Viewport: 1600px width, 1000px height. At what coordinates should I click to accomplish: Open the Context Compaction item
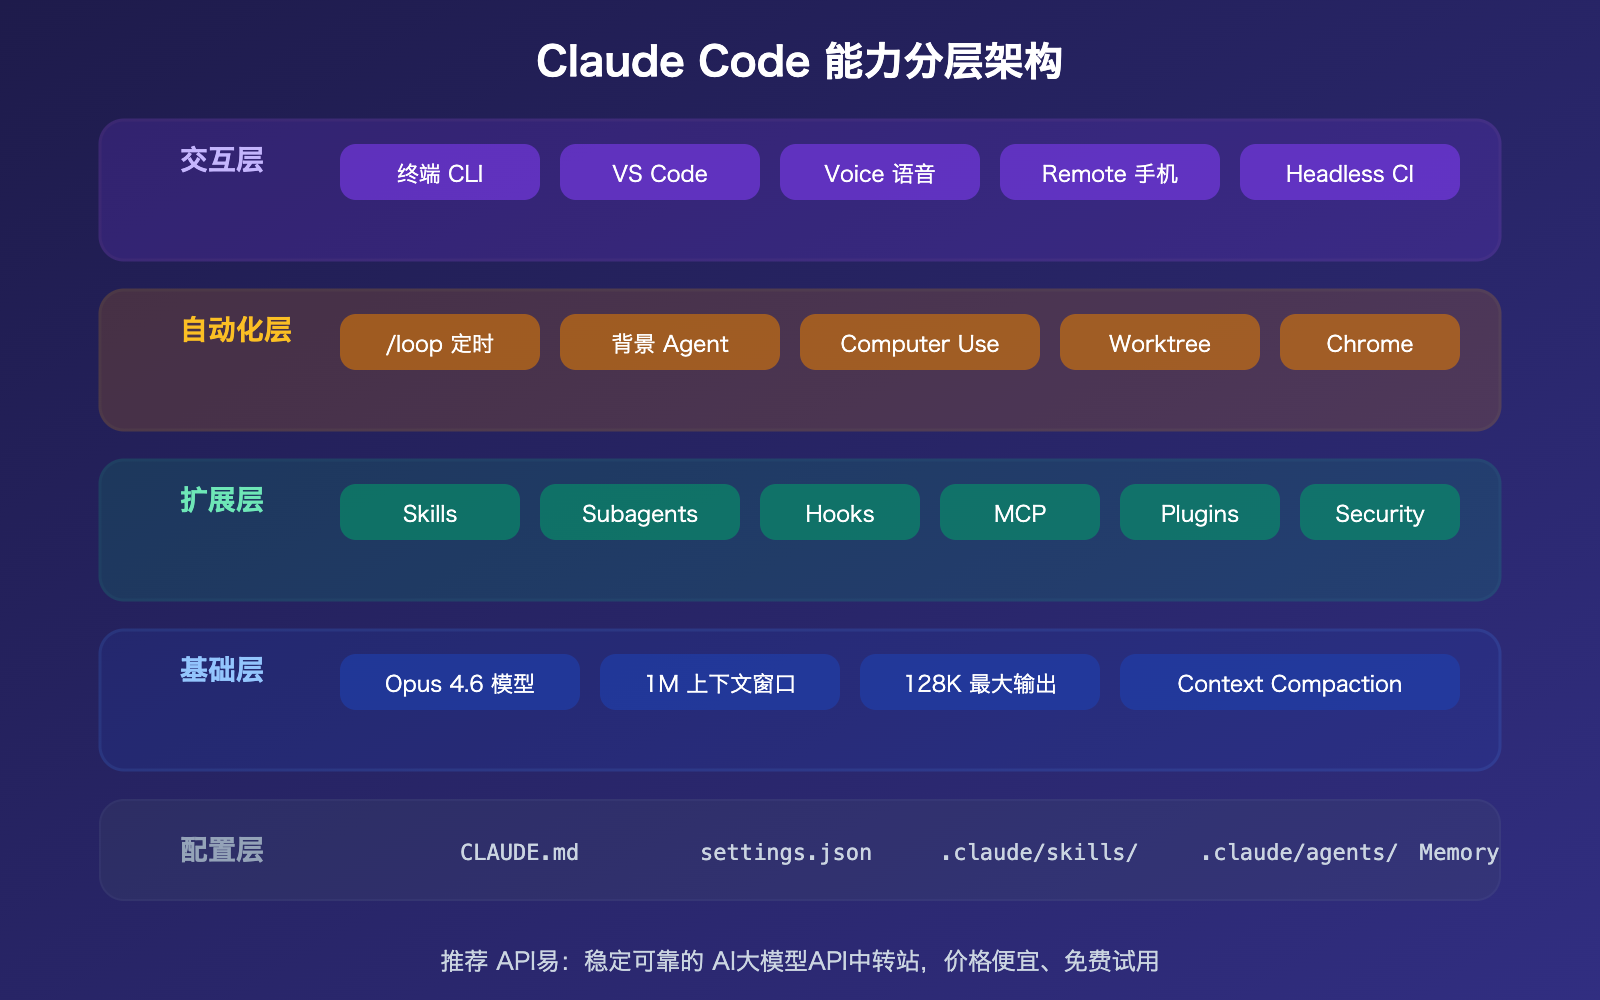pyautogui.click(x=1289, y=682)
